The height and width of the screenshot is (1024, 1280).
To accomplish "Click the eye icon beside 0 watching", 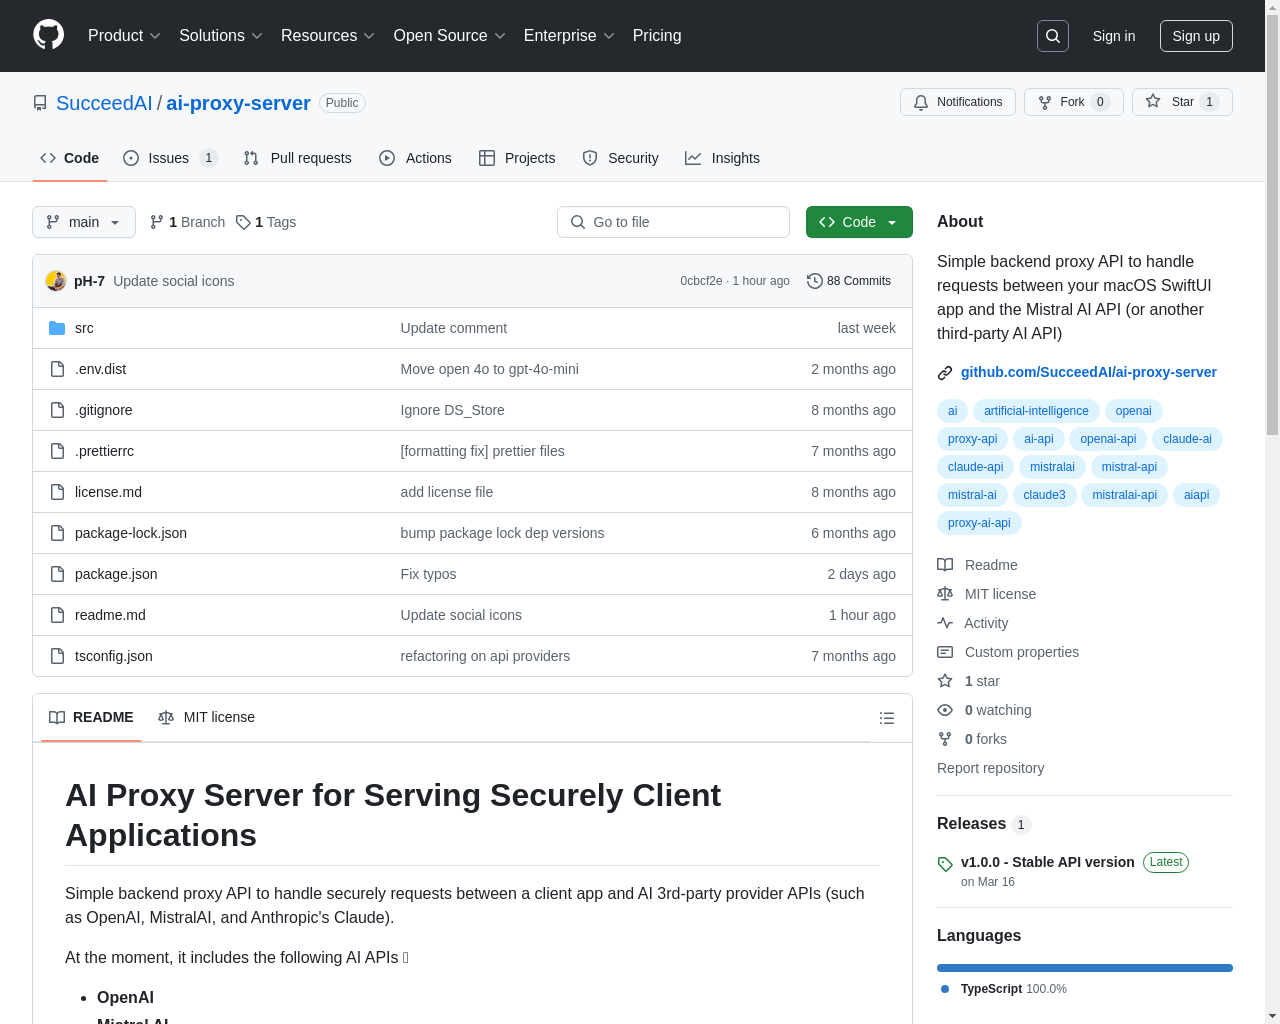I will [945, 710].
